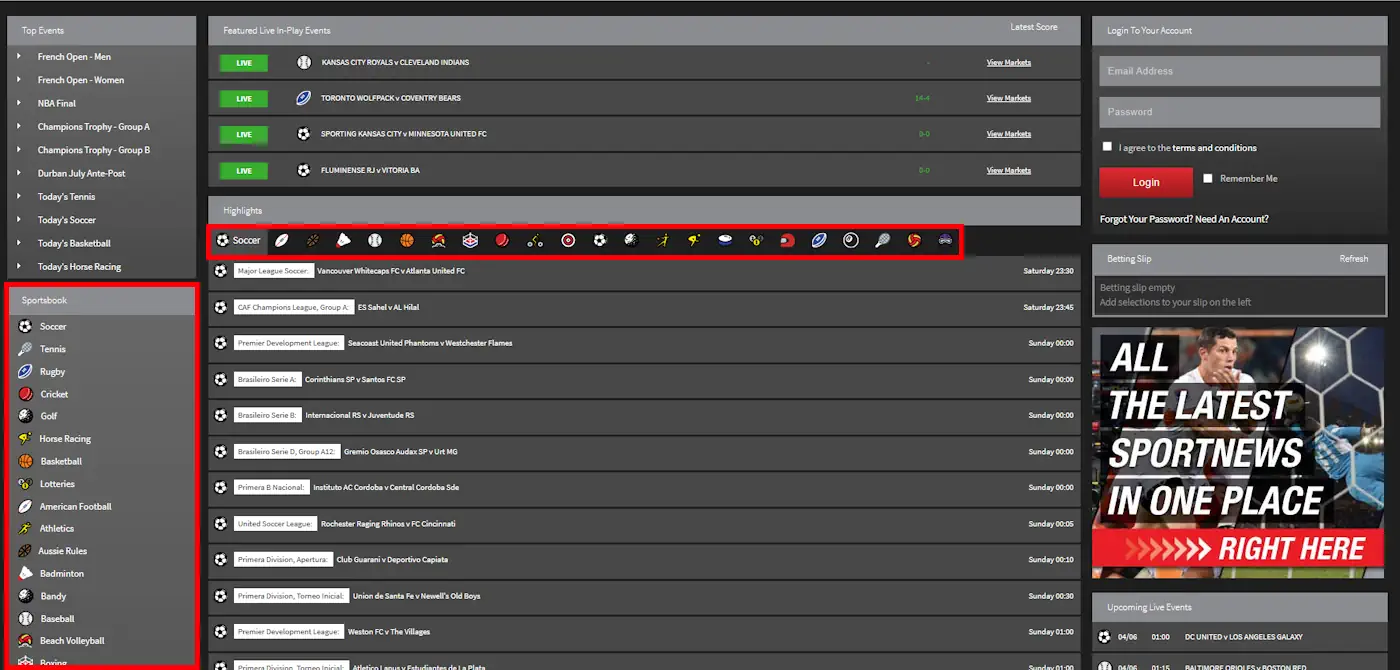Enable the Remember Me option

tap(1208, 178)
